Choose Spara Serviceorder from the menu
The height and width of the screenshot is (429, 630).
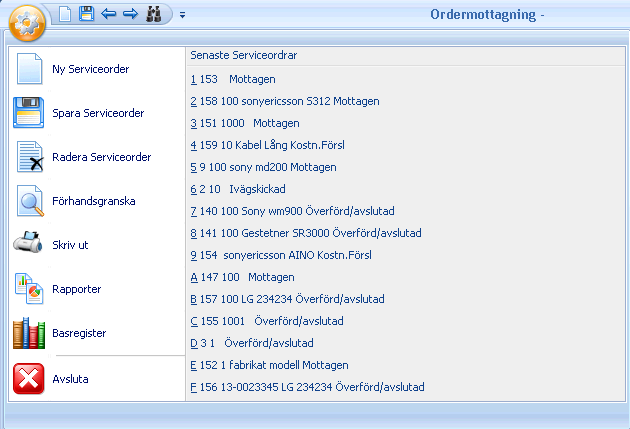tap(98, 113)
